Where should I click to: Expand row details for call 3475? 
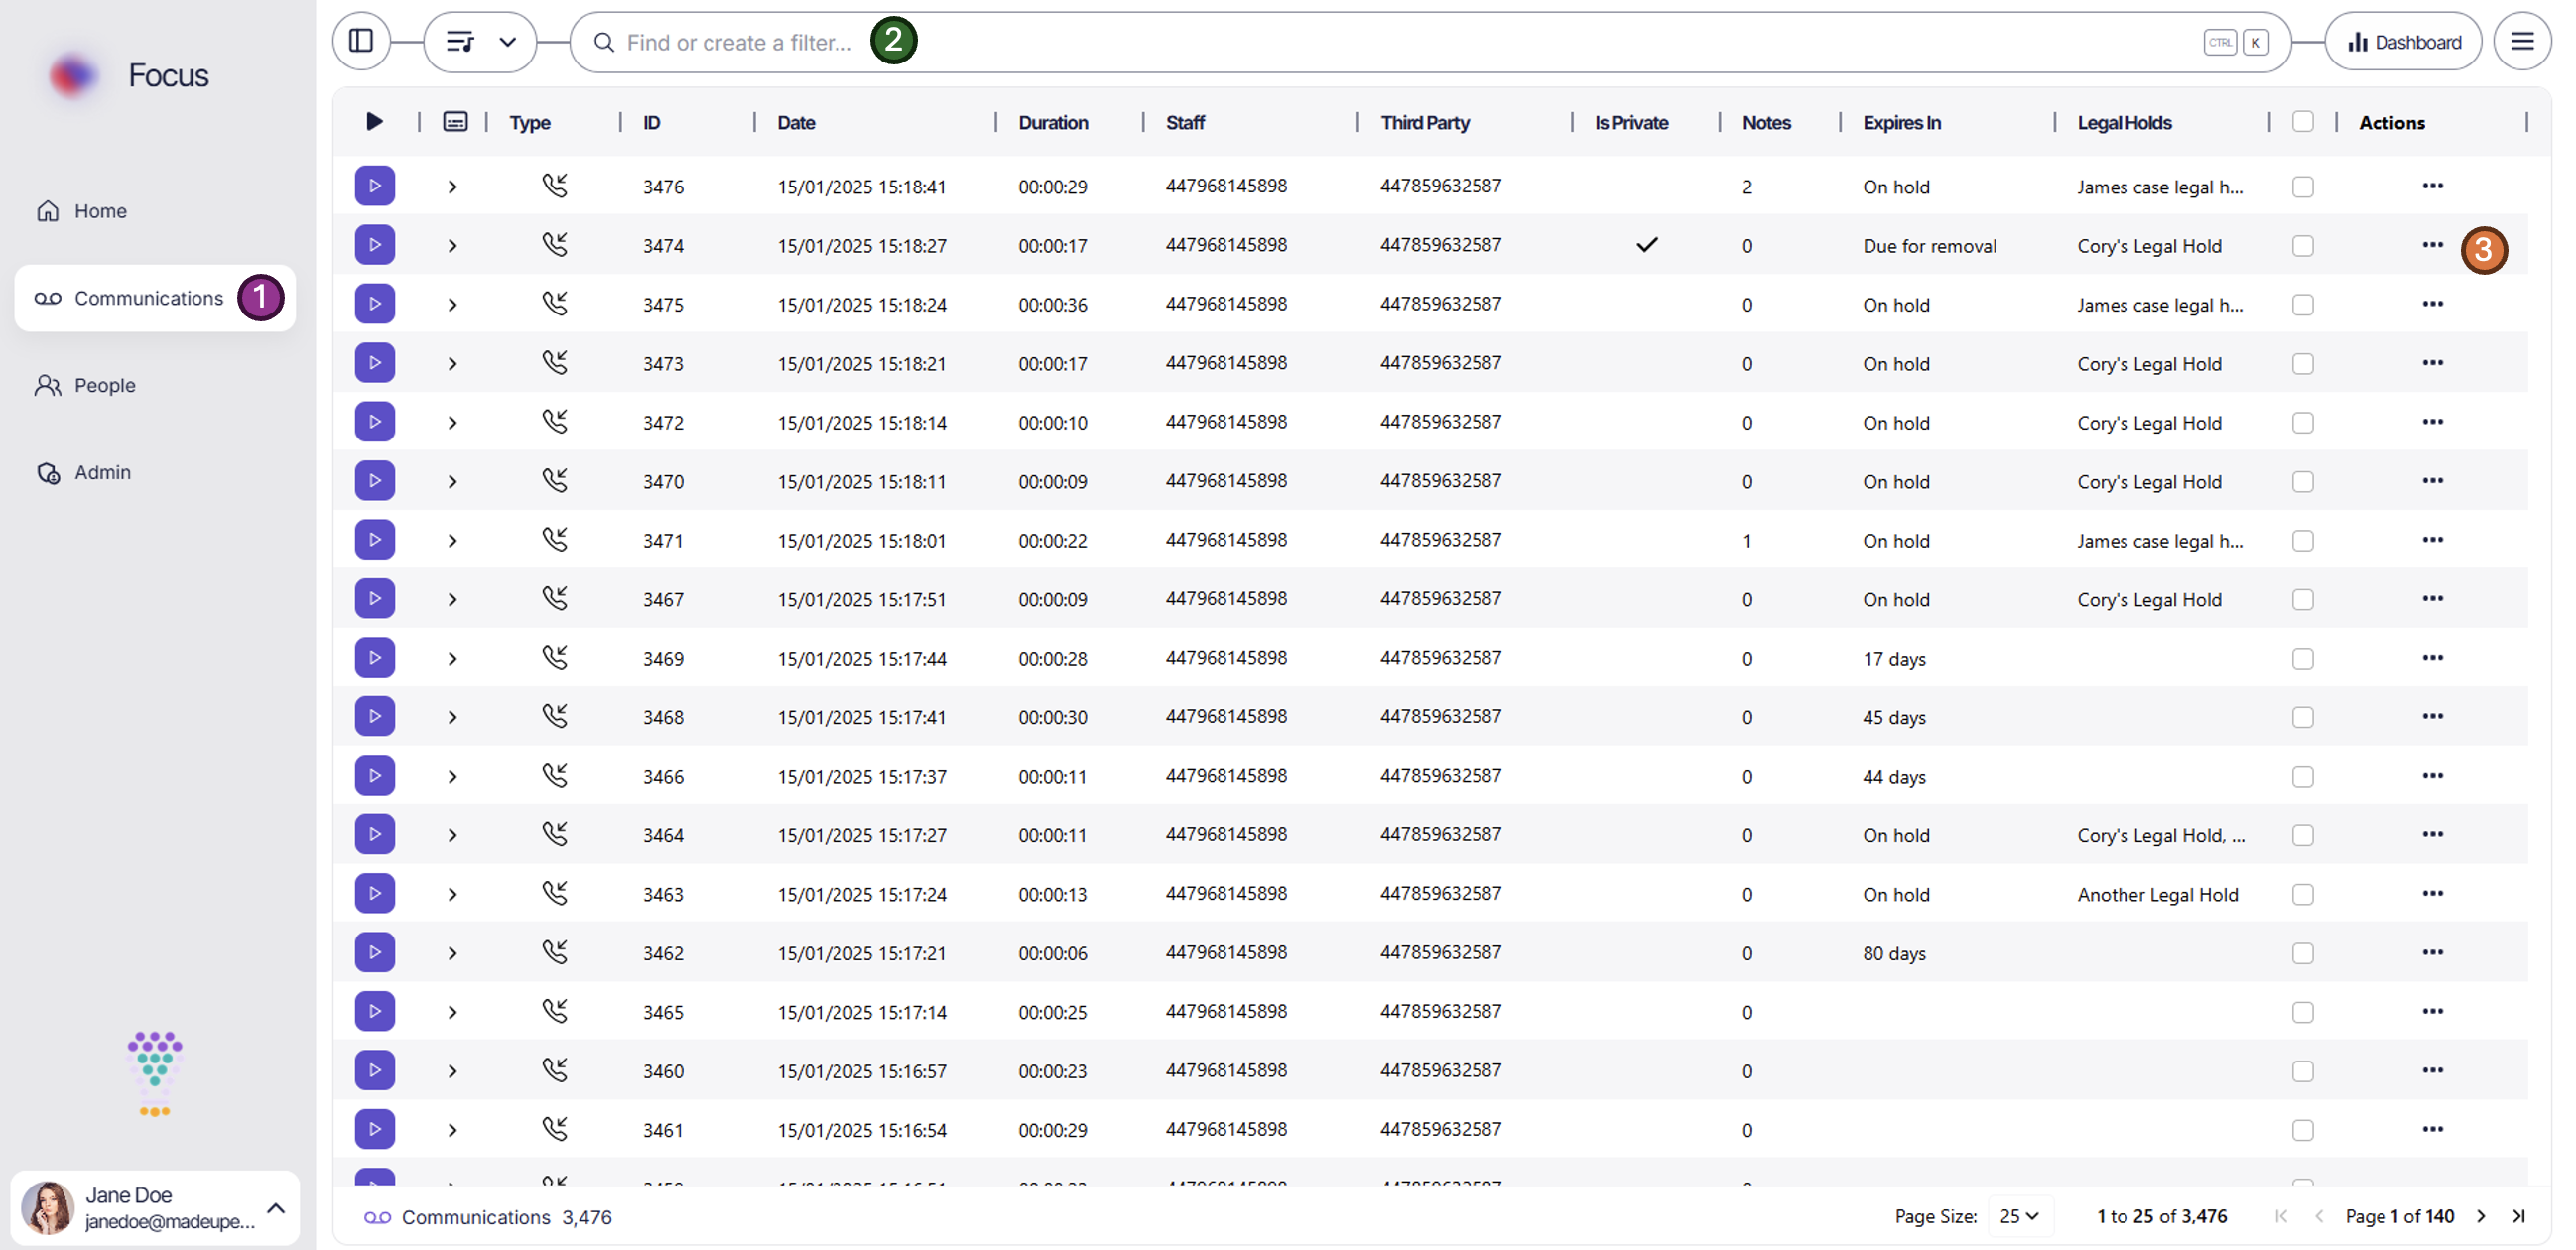tap(452, 305)
